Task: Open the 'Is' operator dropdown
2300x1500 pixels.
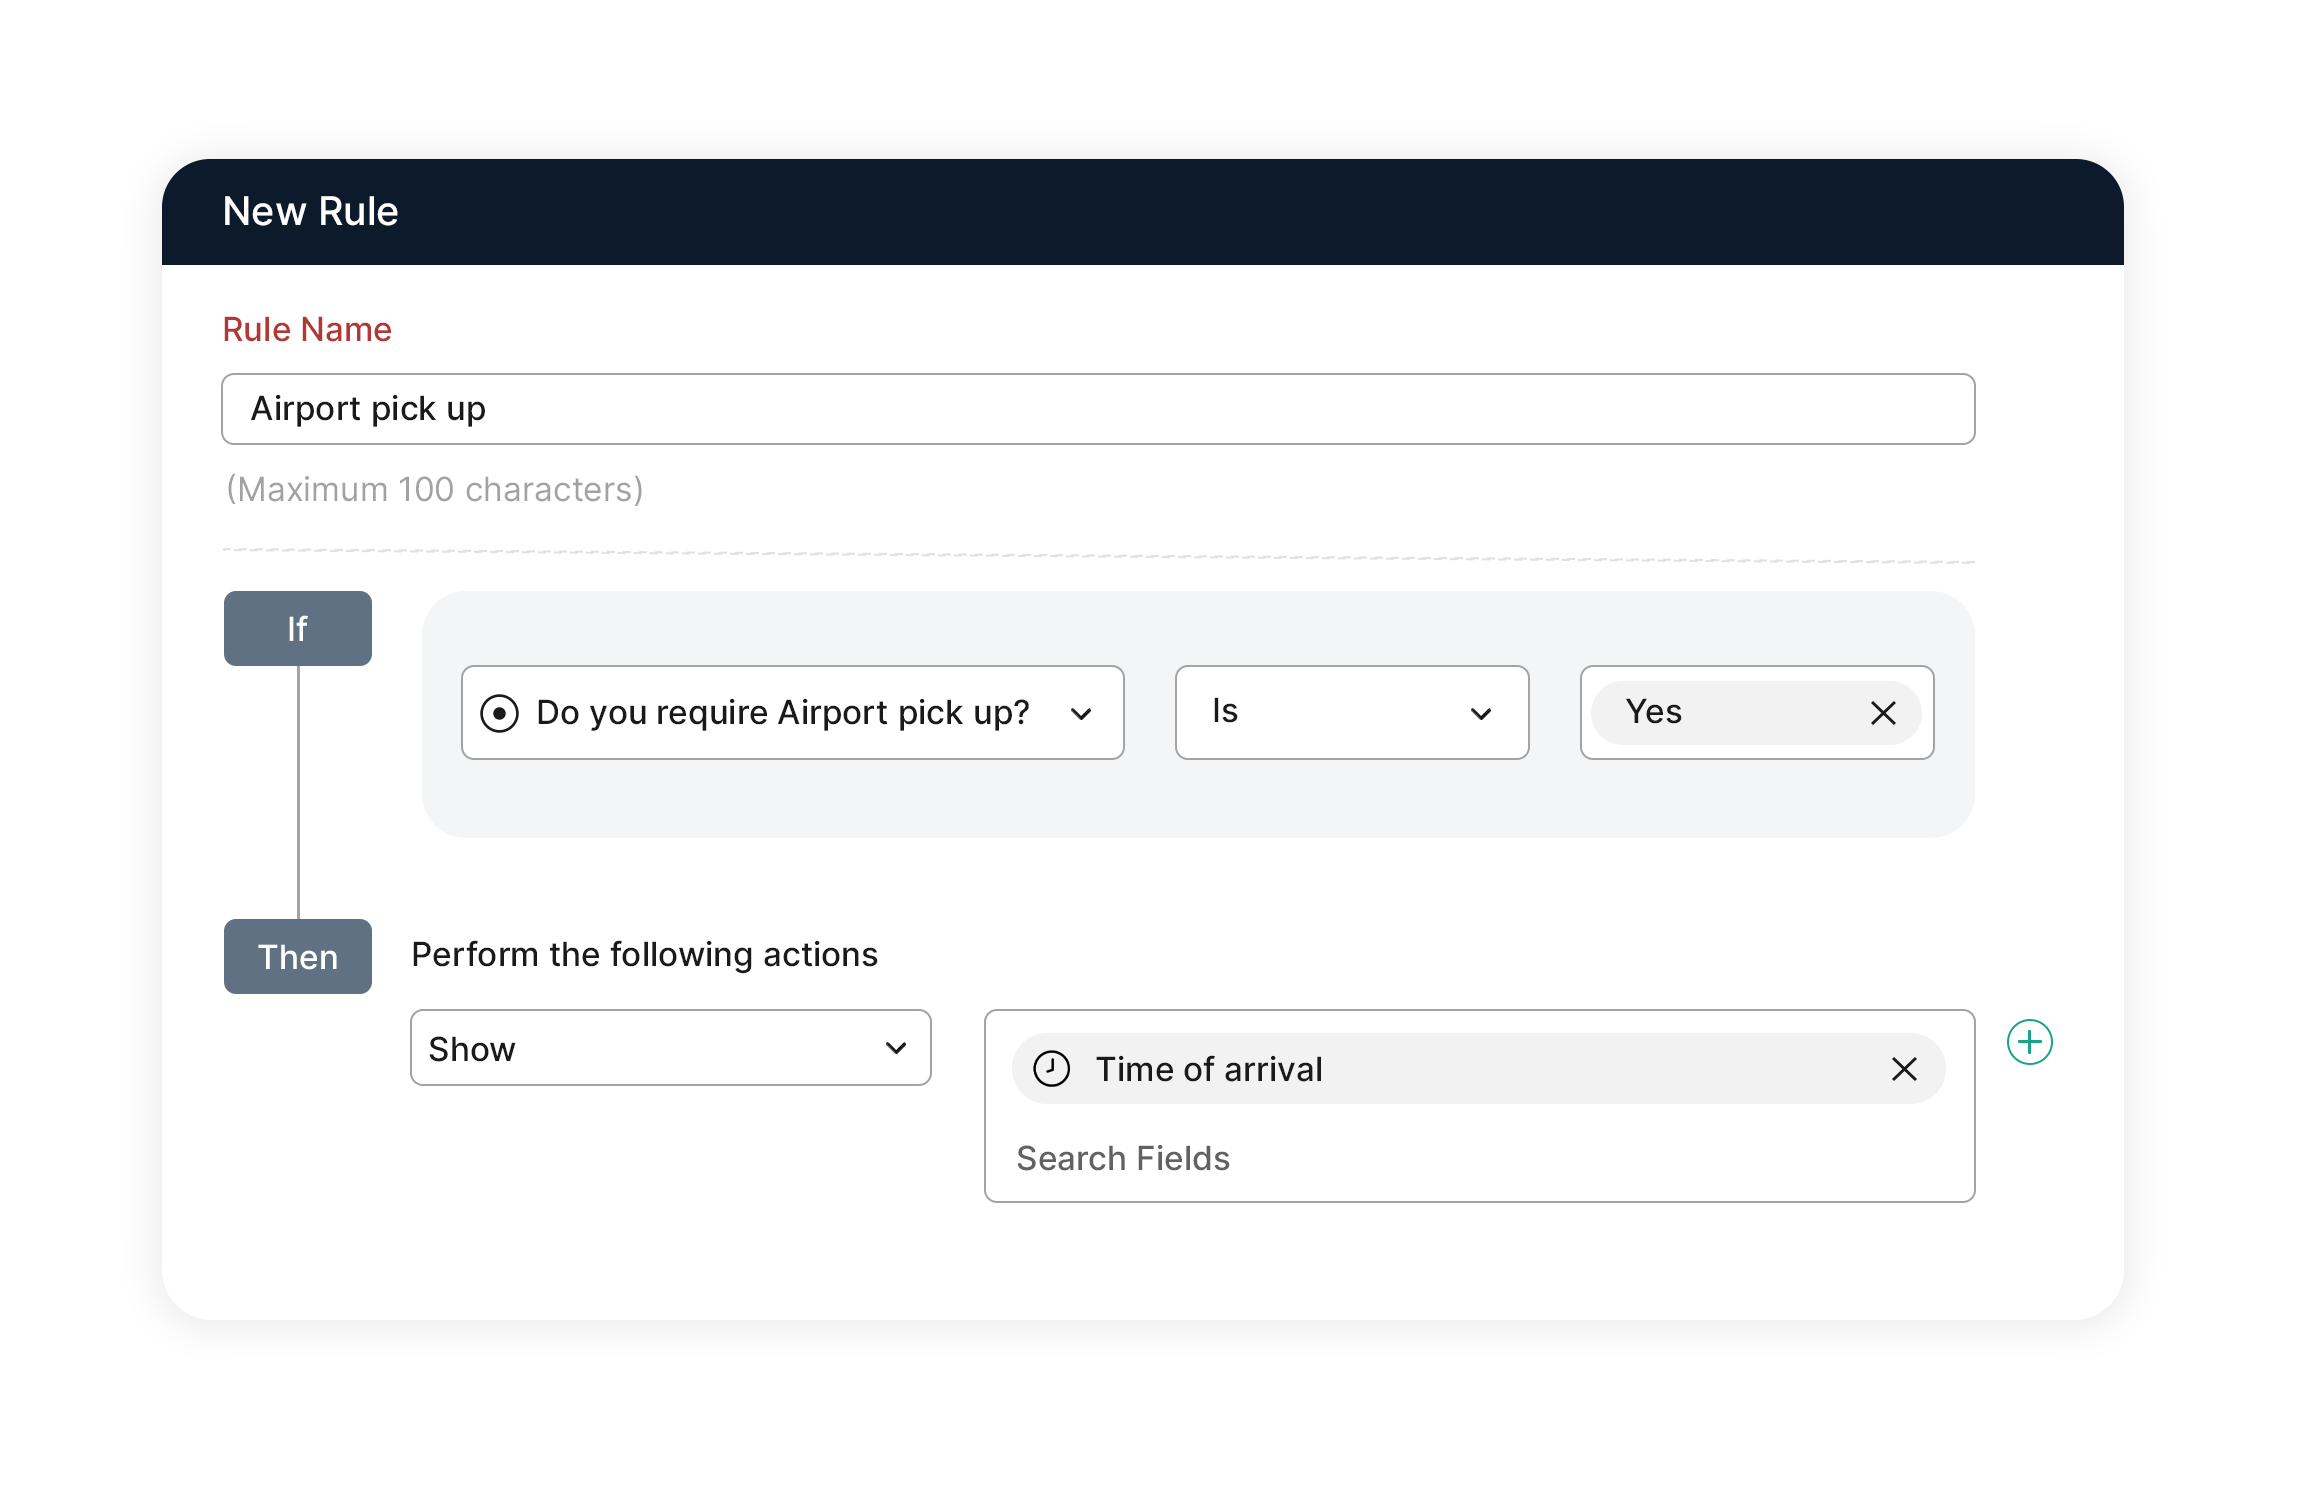Action: point(1351,713)
